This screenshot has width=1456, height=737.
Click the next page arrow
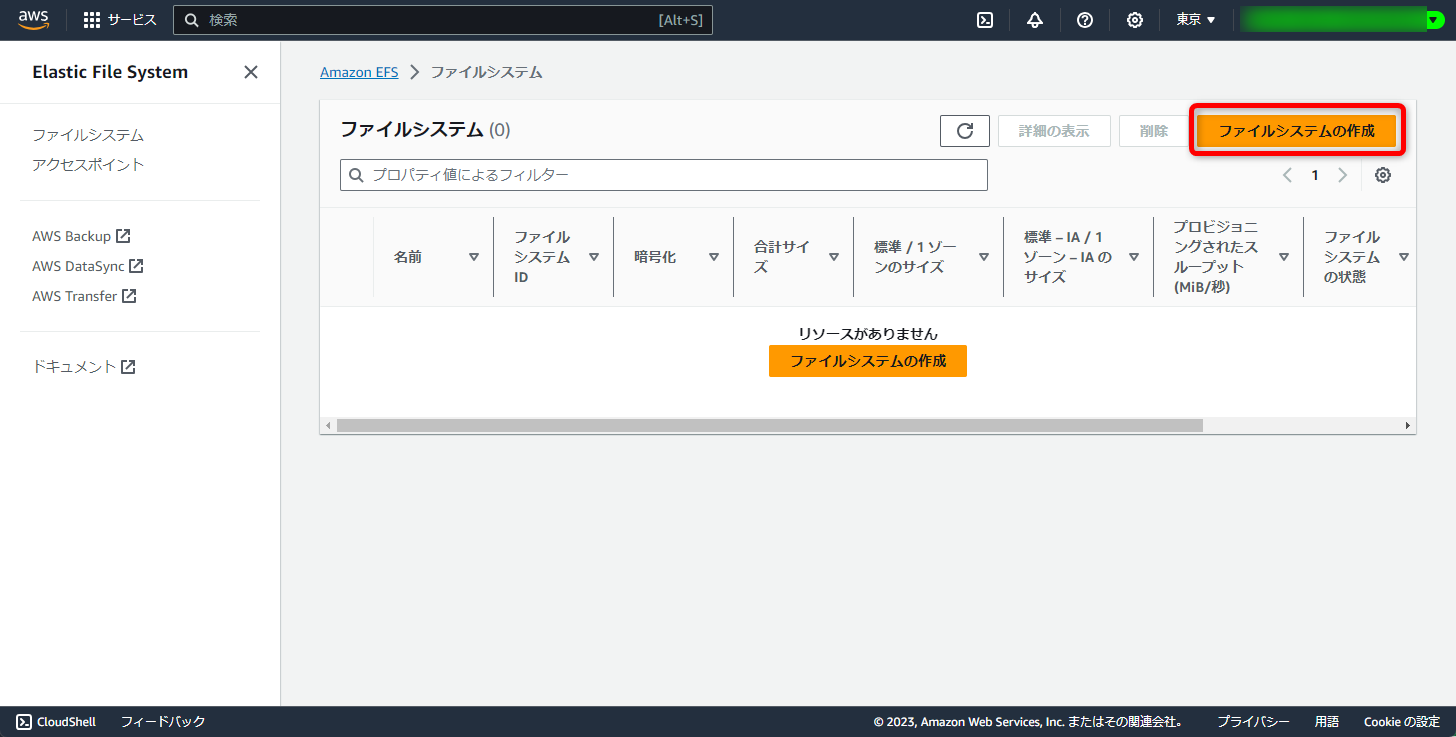tap(1343, 175)
